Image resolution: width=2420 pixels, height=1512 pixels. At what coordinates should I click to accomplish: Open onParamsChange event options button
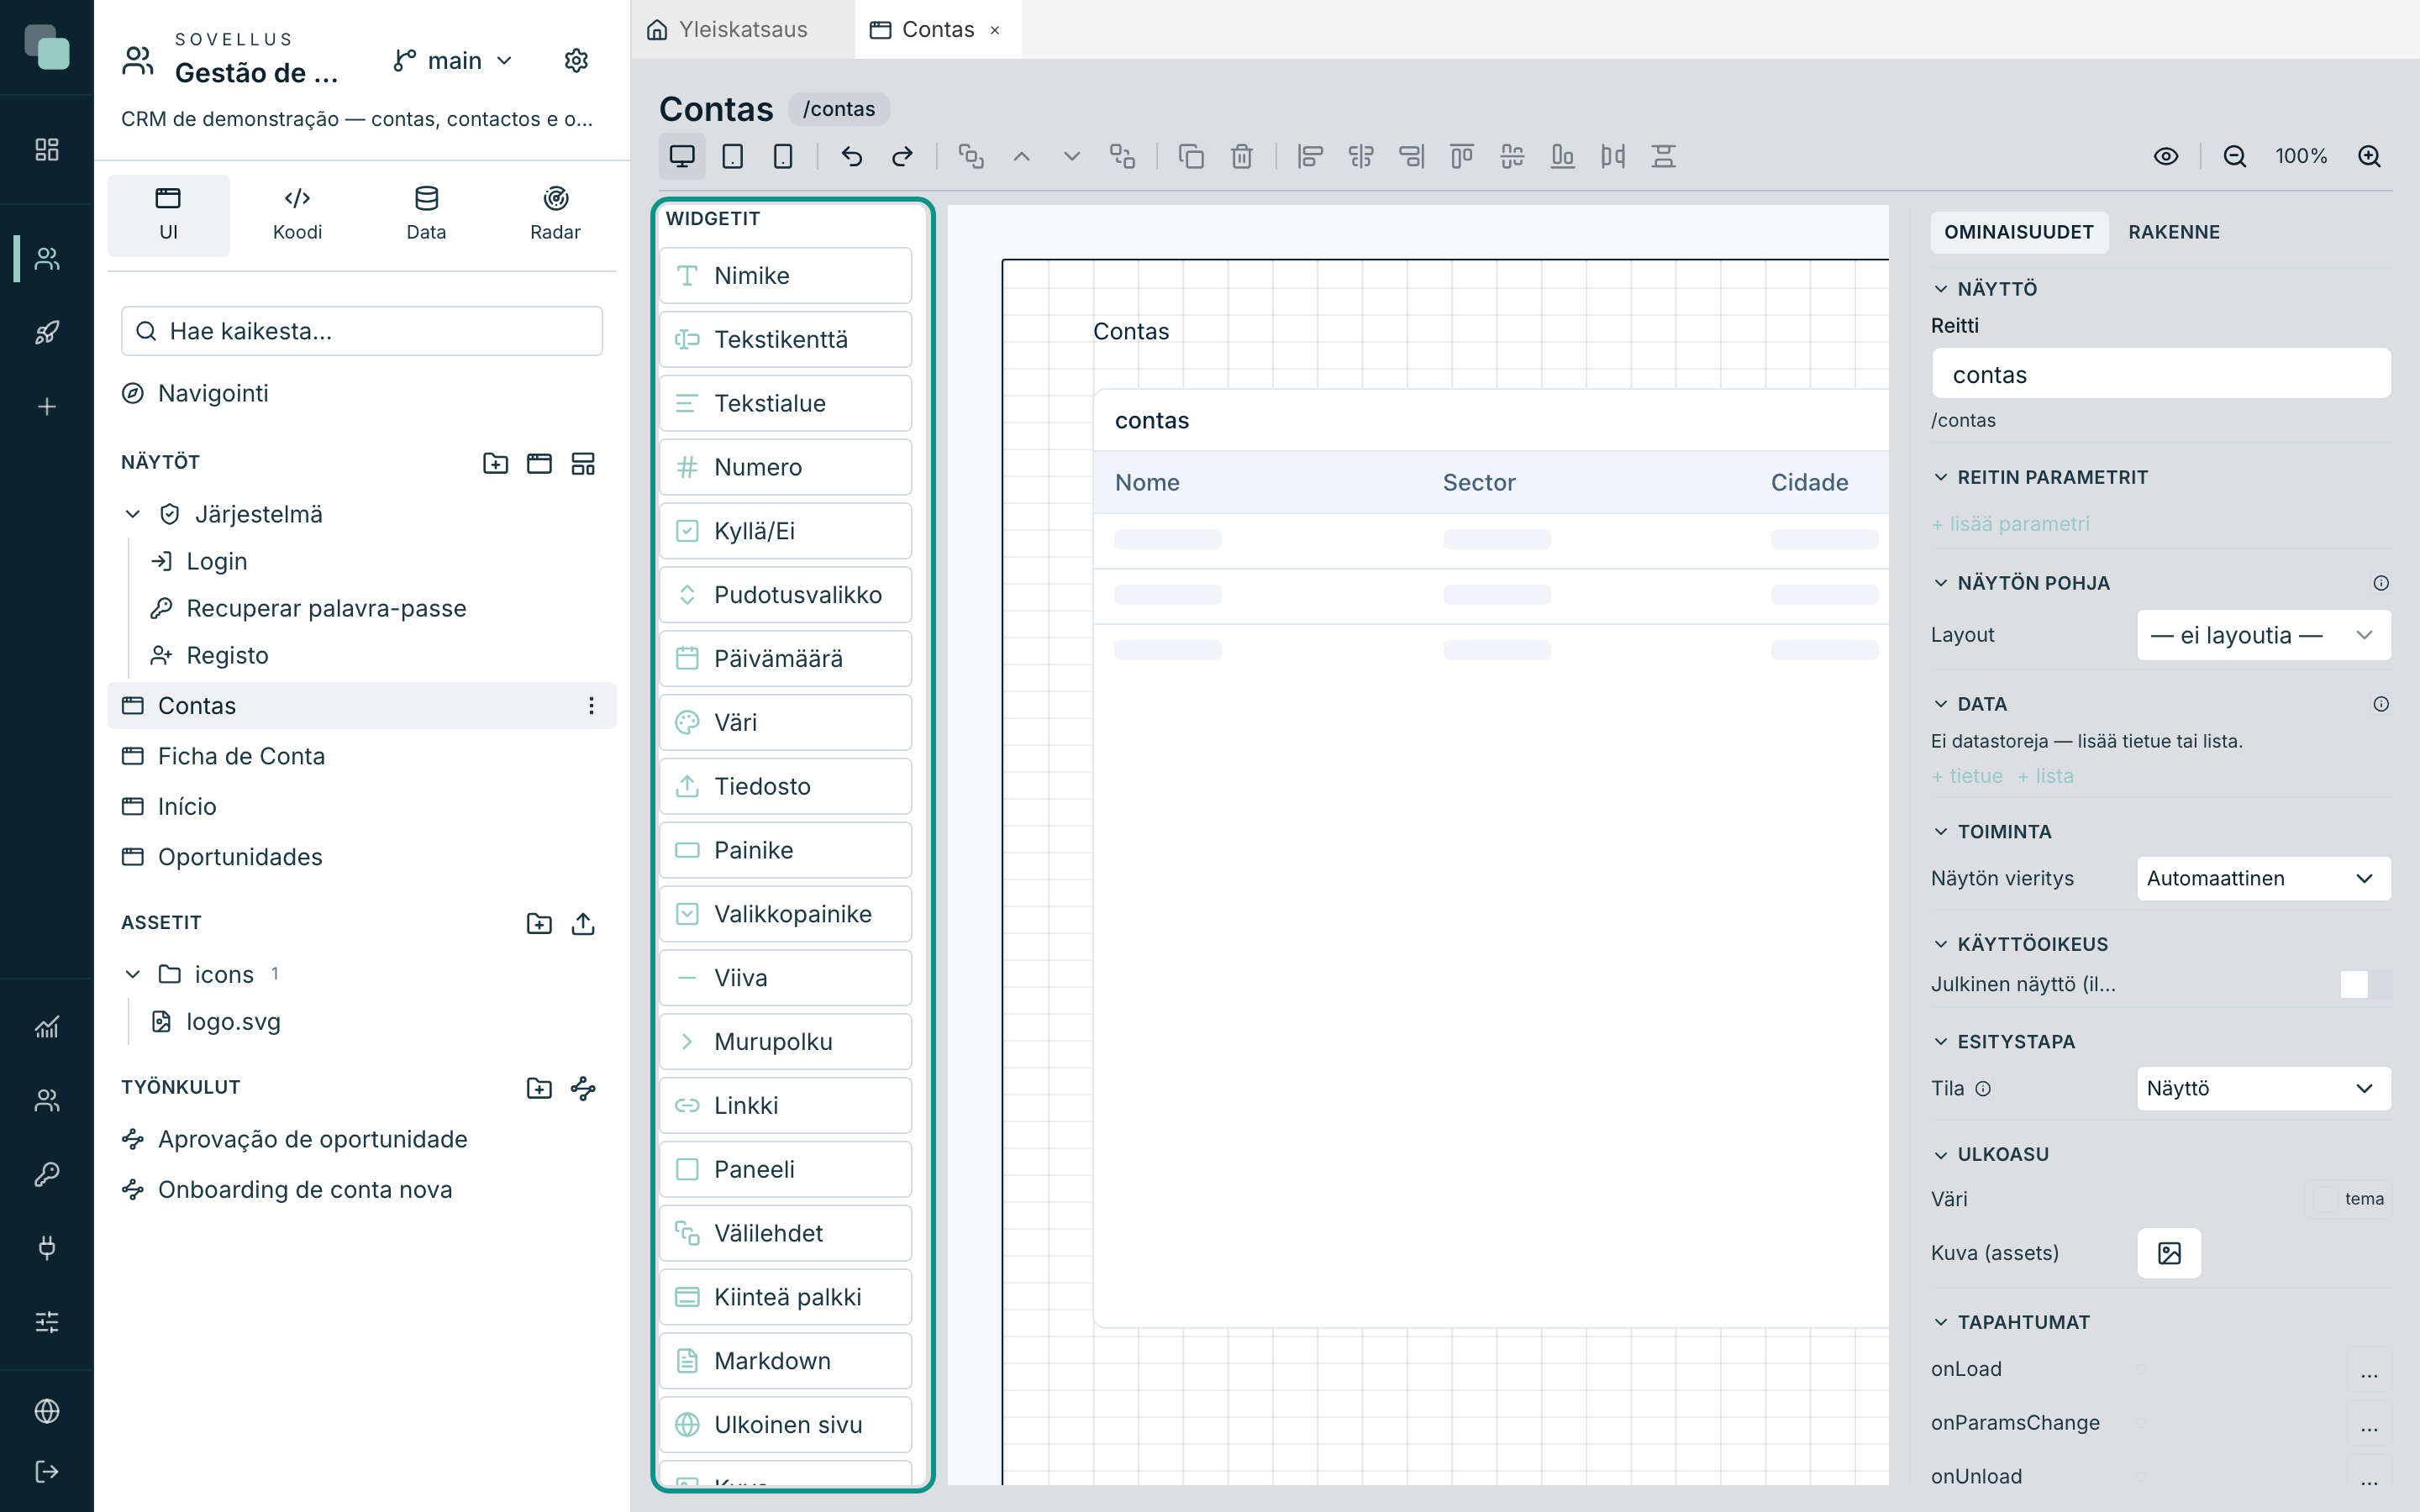2369,1423
